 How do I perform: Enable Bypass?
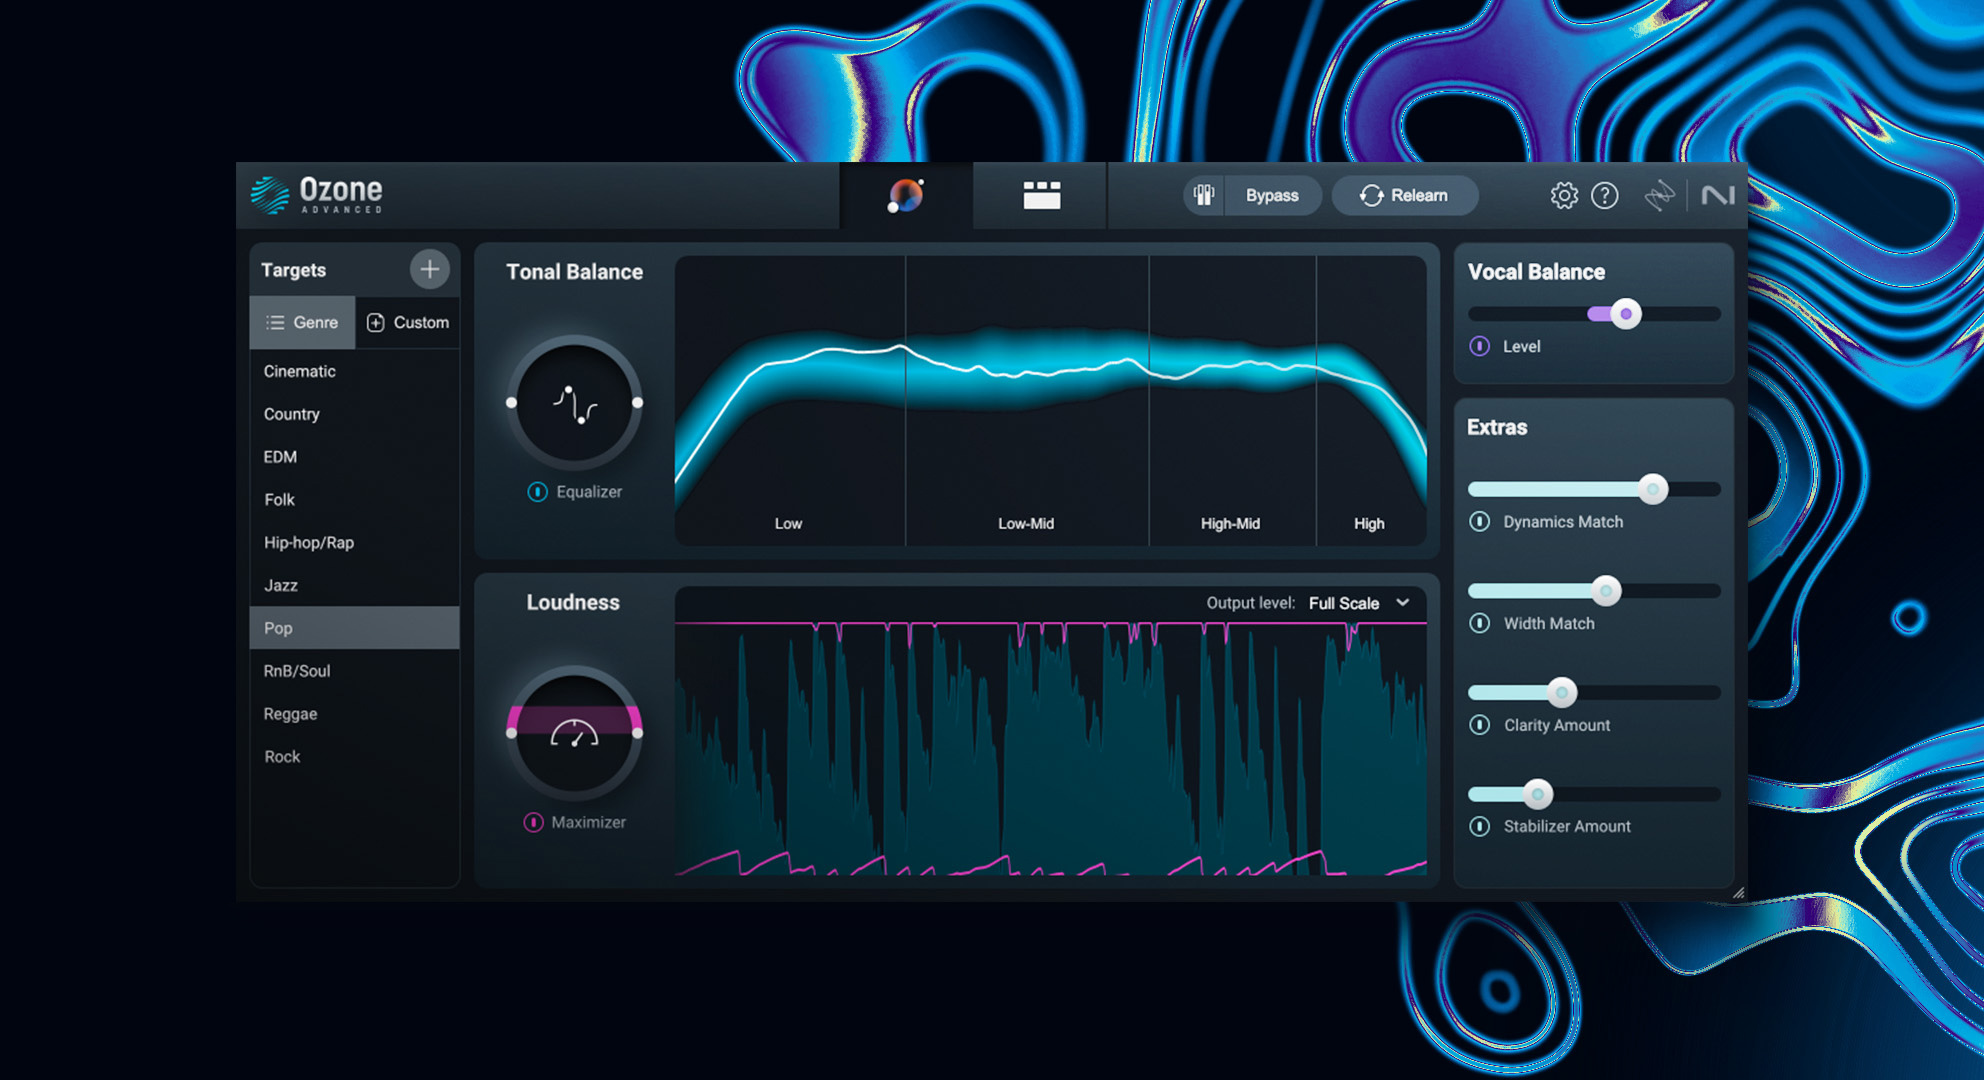coord(1273,195)
